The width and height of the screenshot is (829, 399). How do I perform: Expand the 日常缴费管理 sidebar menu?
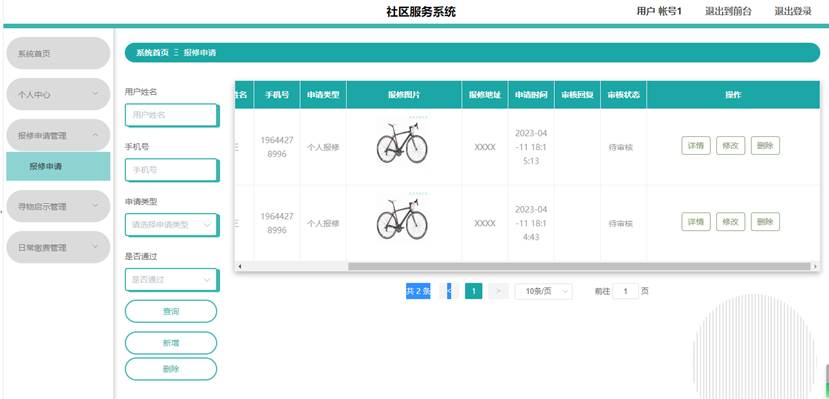pyautogui.click(x=58, y=247)
